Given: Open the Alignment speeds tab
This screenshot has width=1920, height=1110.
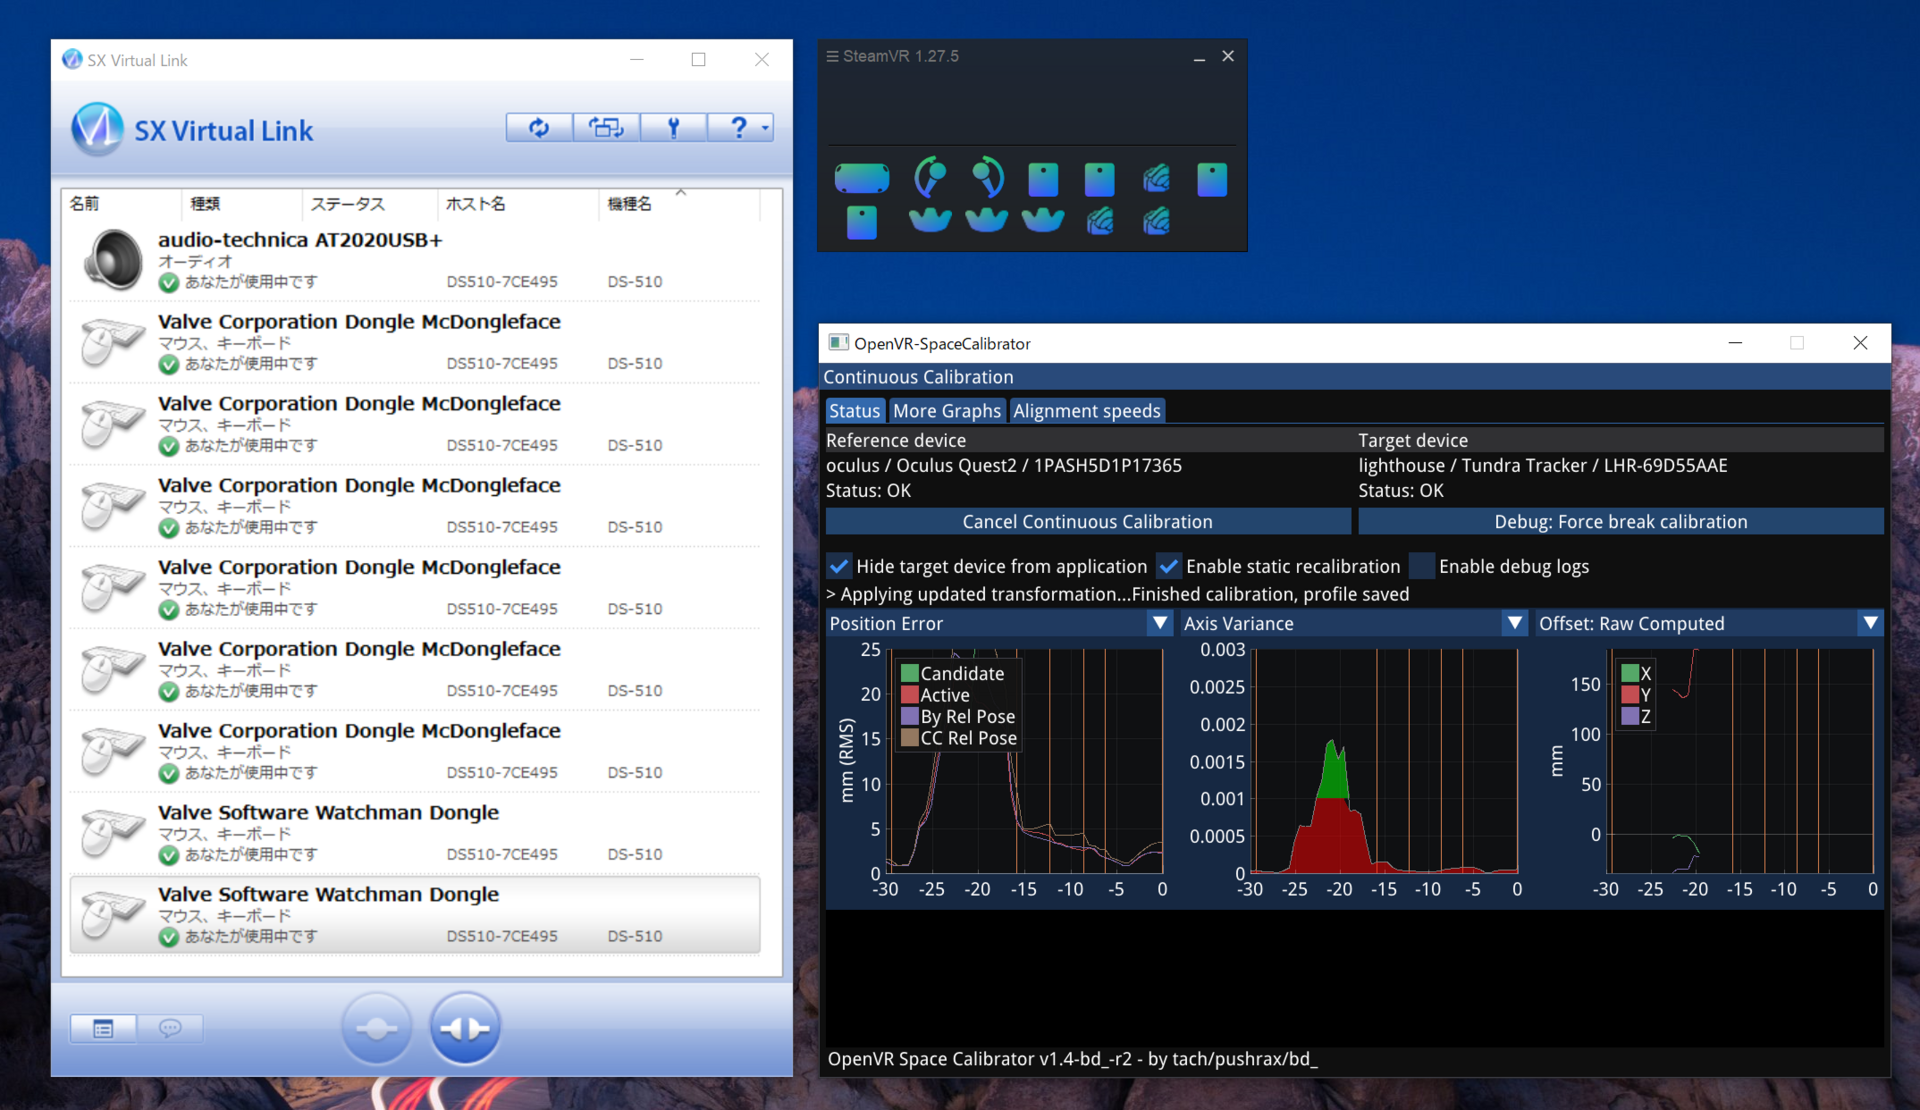Looking at the screenshot, I should click(x=1086, y=411).
